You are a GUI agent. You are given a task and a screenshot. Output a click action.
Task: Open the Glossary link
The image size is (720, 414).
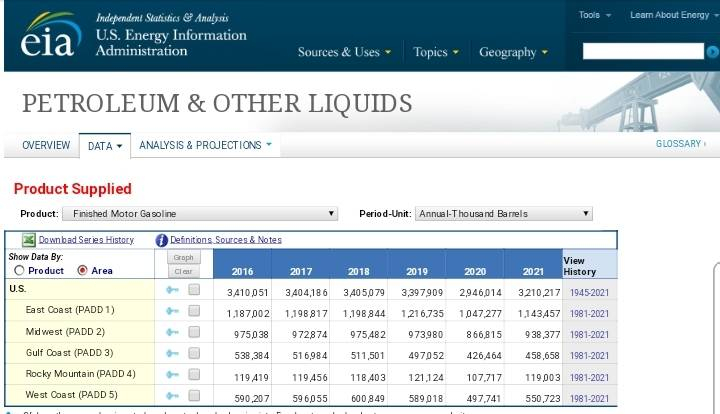click(680, 144)
